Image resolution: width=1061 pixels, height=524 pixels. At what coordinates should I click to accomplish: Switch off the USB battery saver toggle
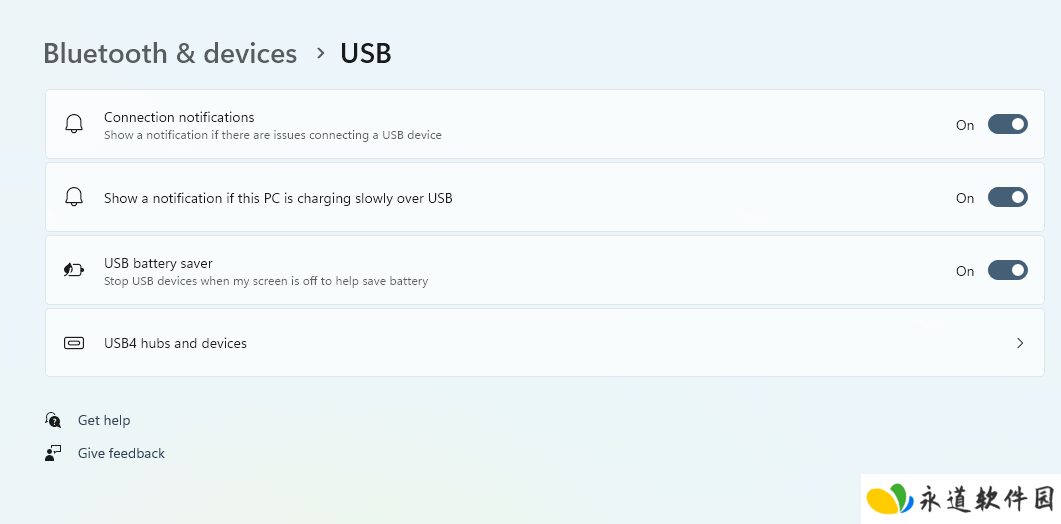[1008, 270]
